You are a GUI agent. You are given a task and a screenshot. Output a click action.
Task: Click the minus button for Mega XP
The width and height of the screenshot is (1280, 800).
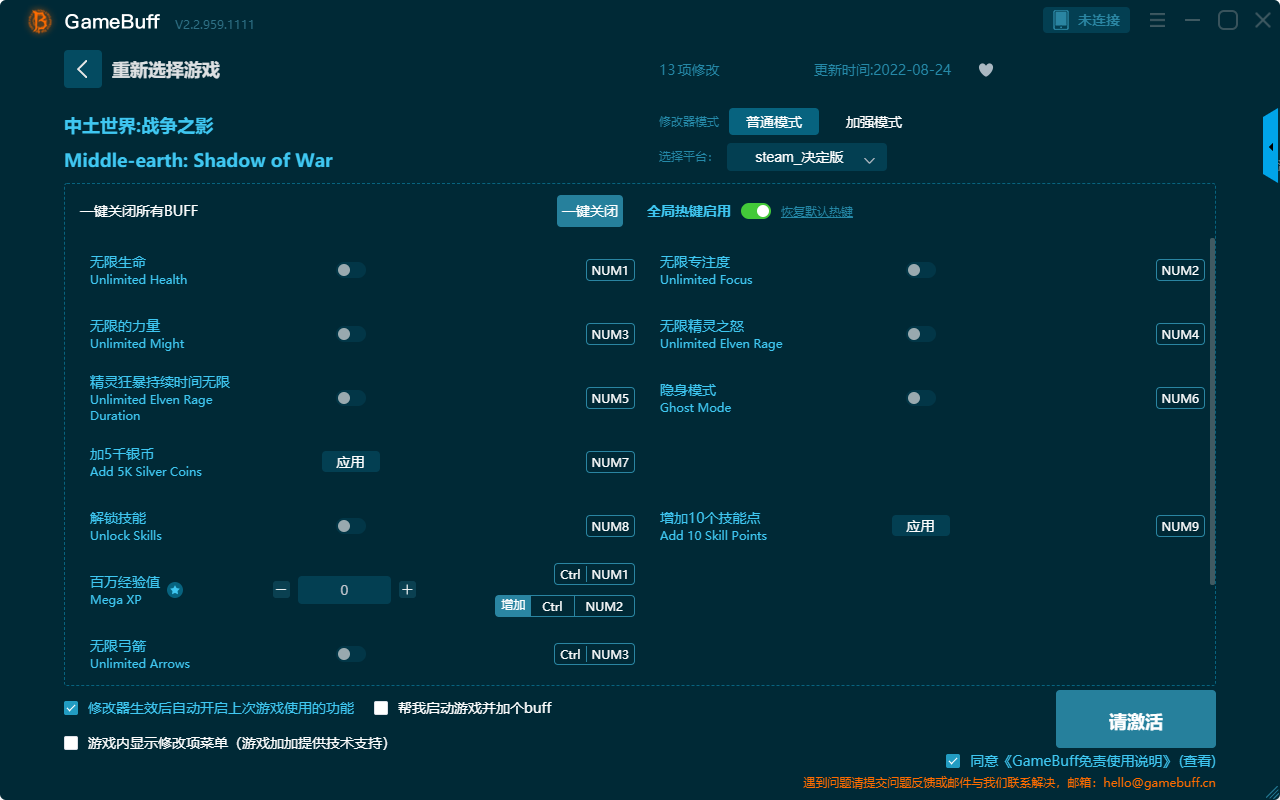pos(281,590)
